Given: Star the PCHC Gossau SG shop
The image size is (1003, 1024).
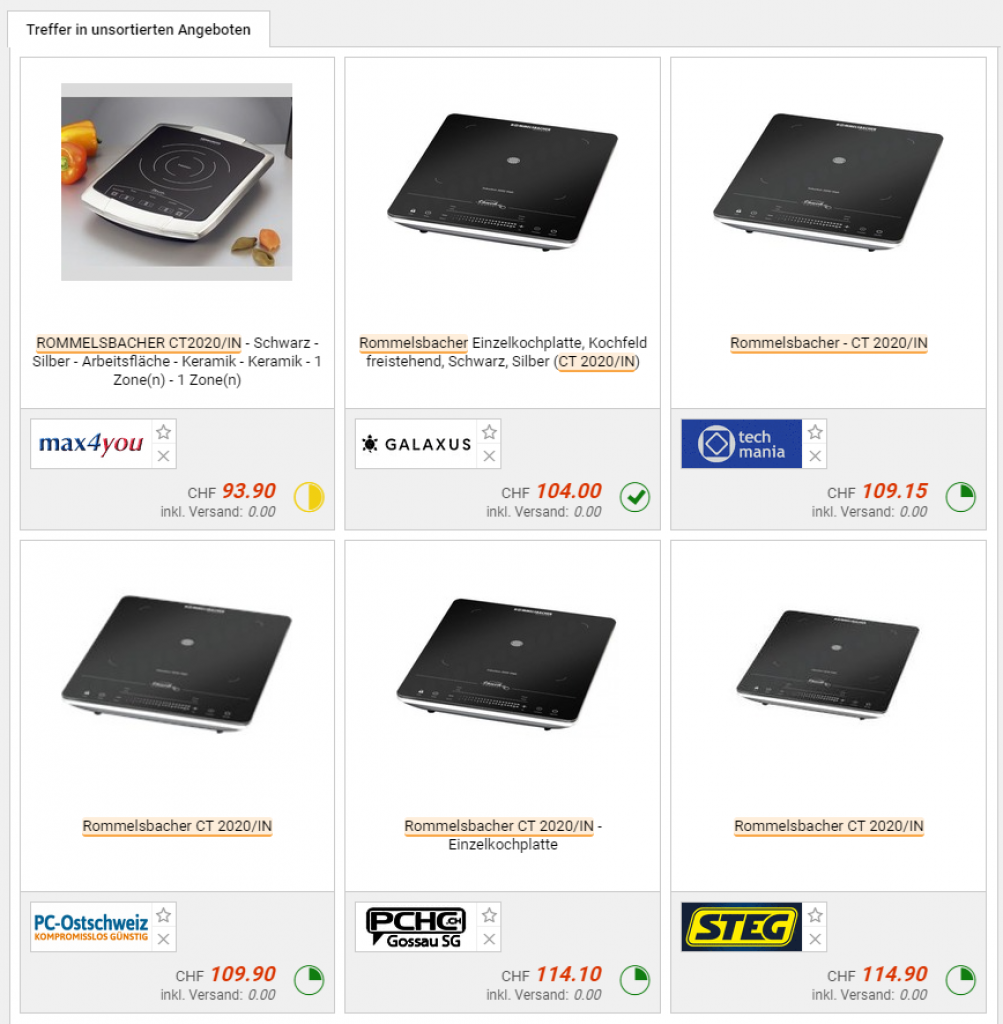Looking at the screenshot, I should [489, 916].
